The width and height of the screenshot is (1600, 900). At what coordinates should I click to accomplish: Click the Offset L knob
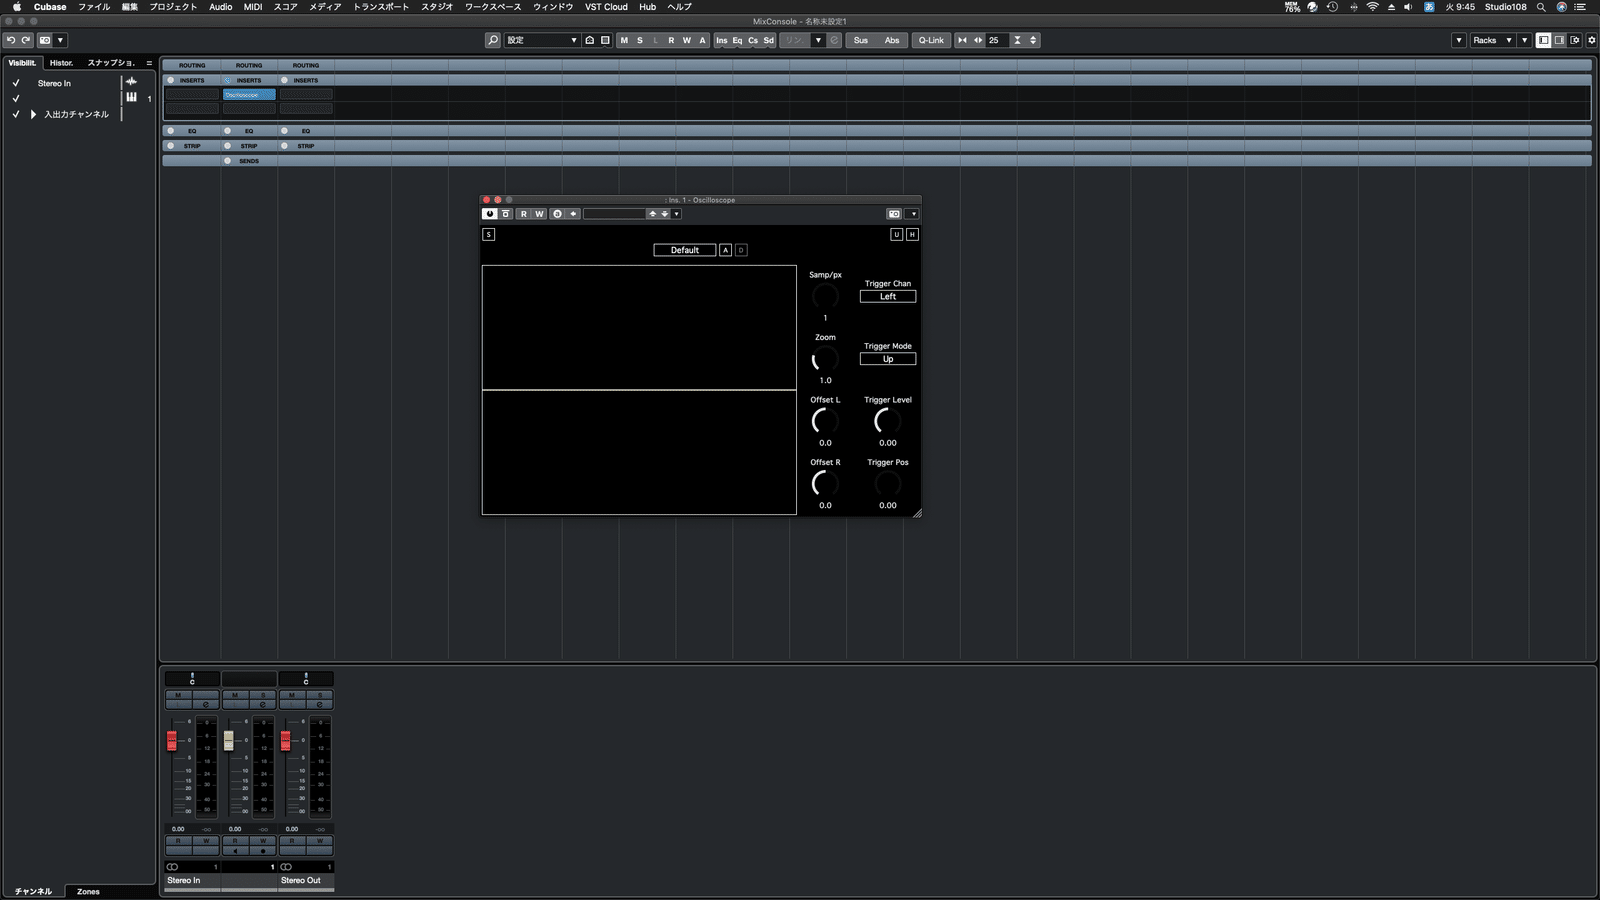tap(825, 421)
